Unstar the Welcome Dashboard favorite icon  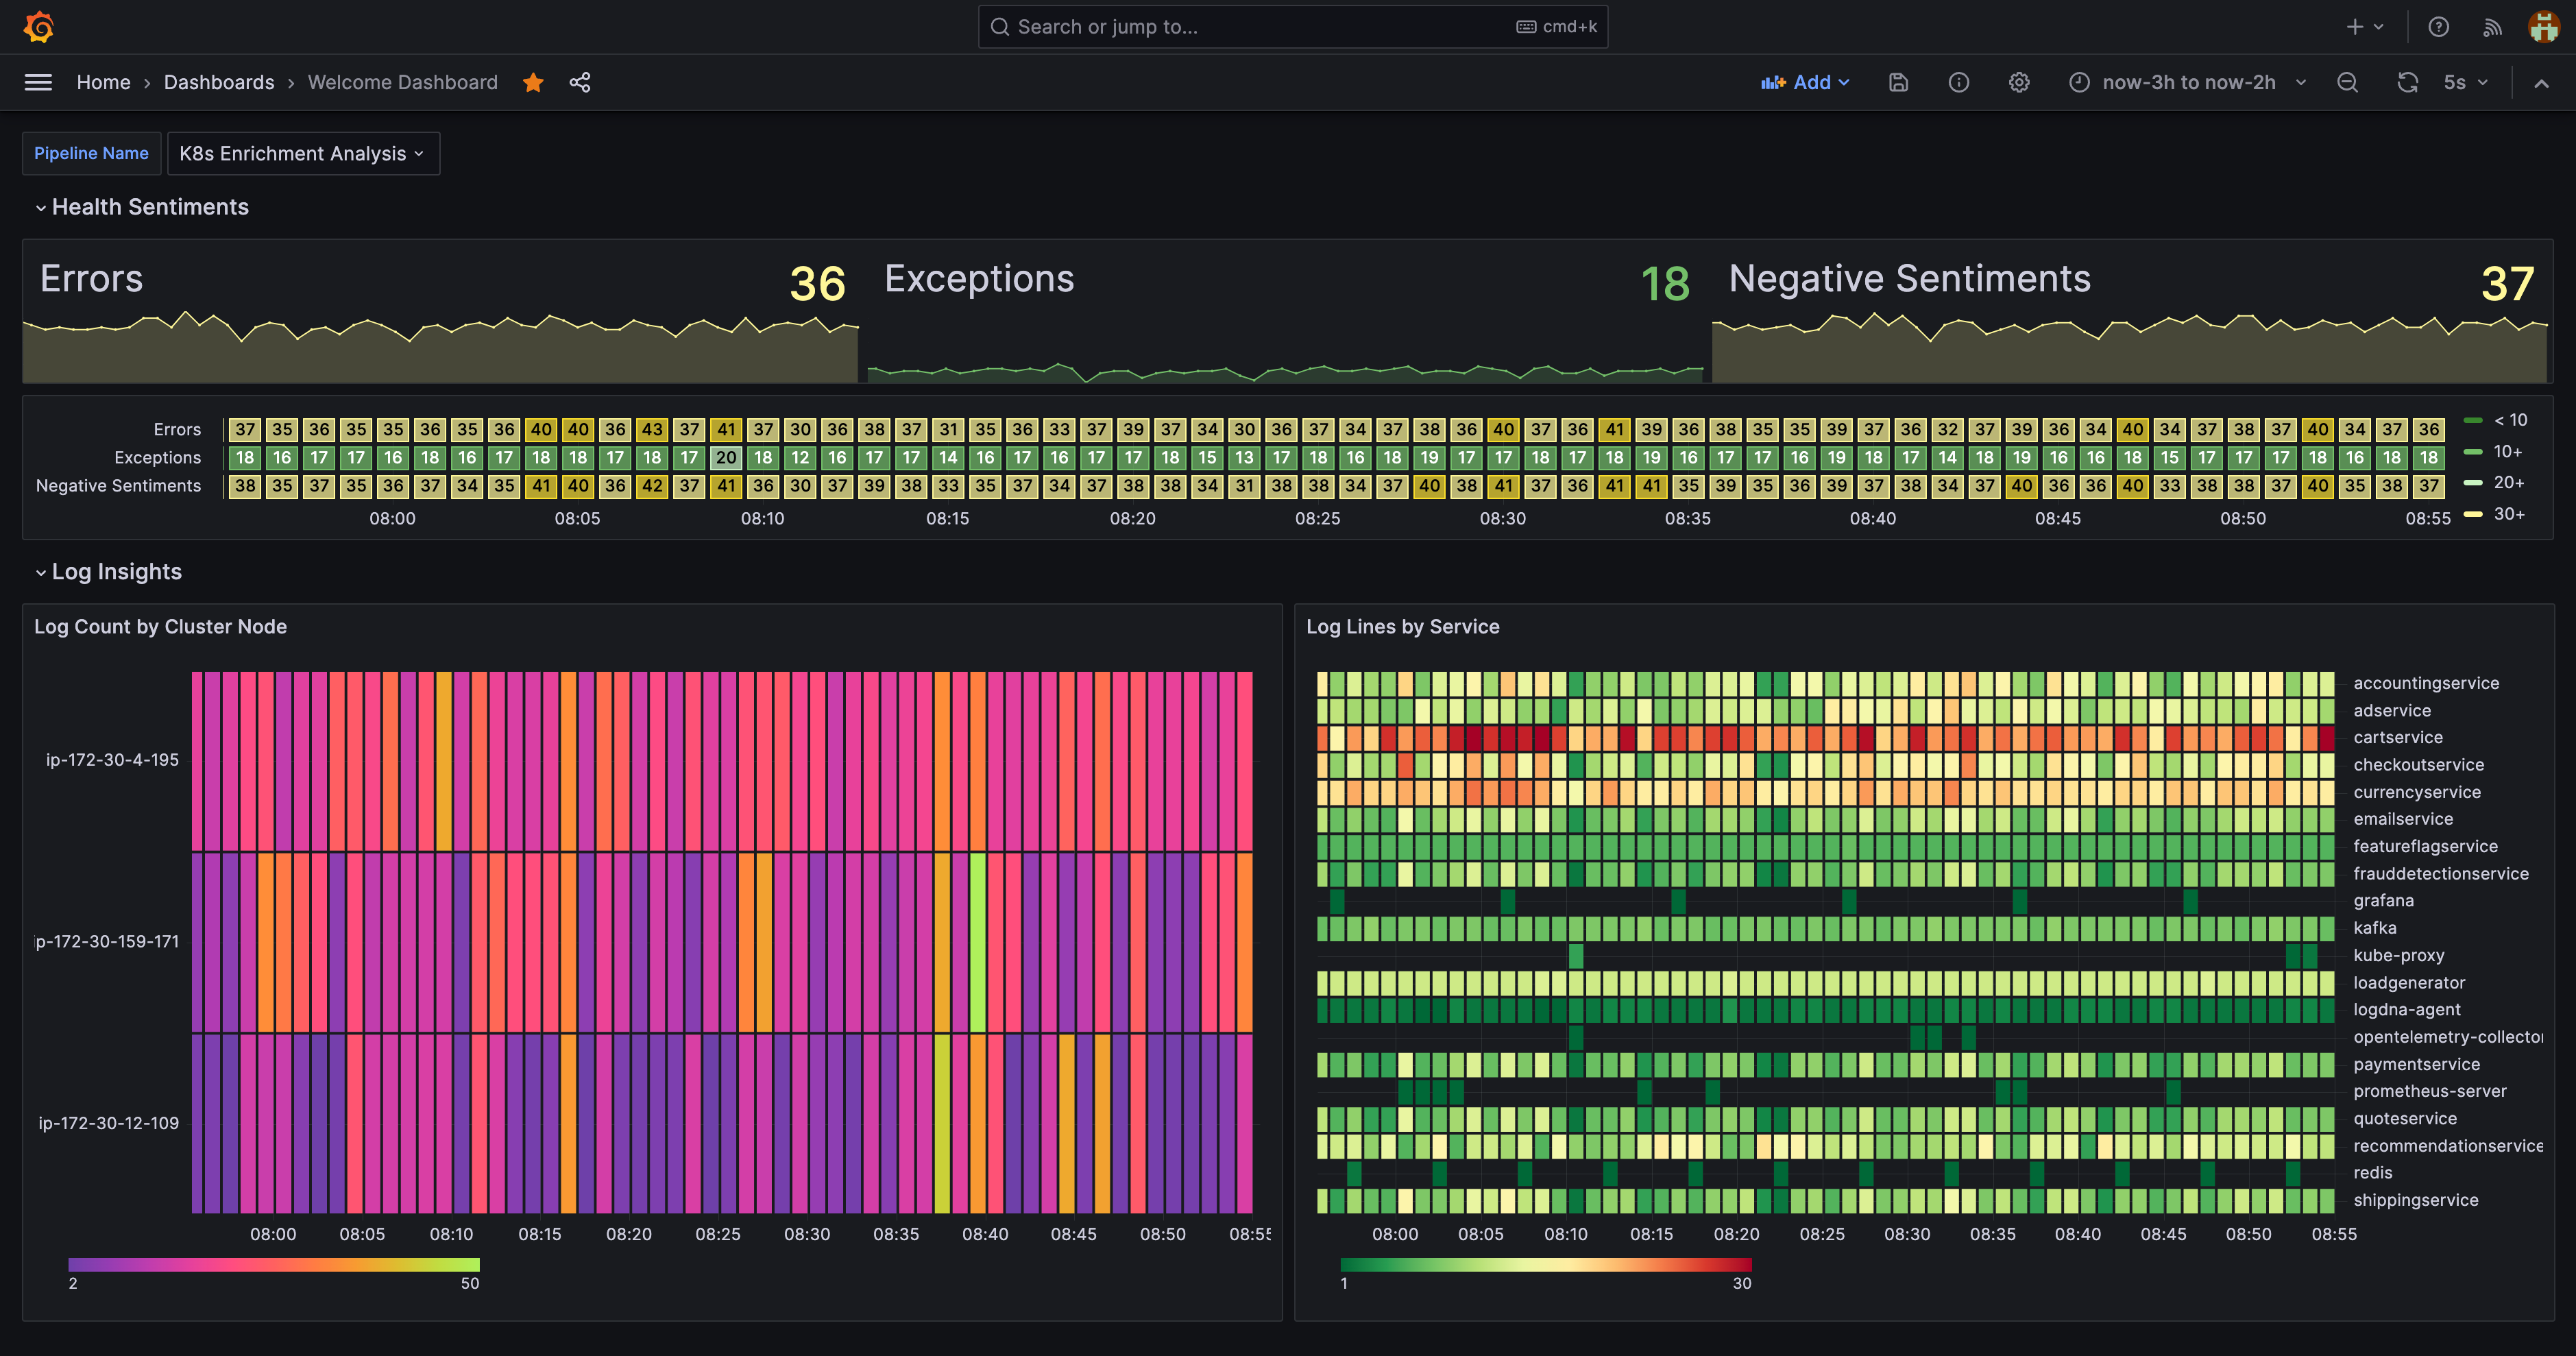(x=533, y=82)
